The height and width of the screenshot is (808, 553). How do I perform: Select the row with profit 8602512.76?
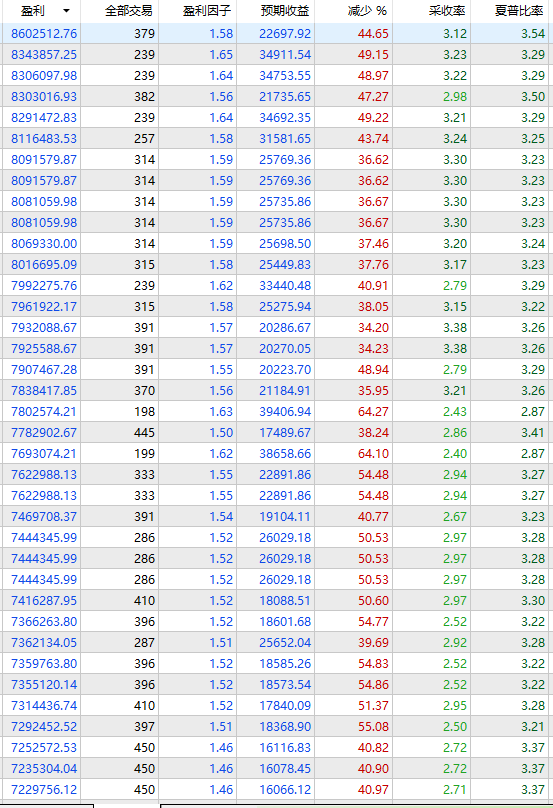[276, 33]
